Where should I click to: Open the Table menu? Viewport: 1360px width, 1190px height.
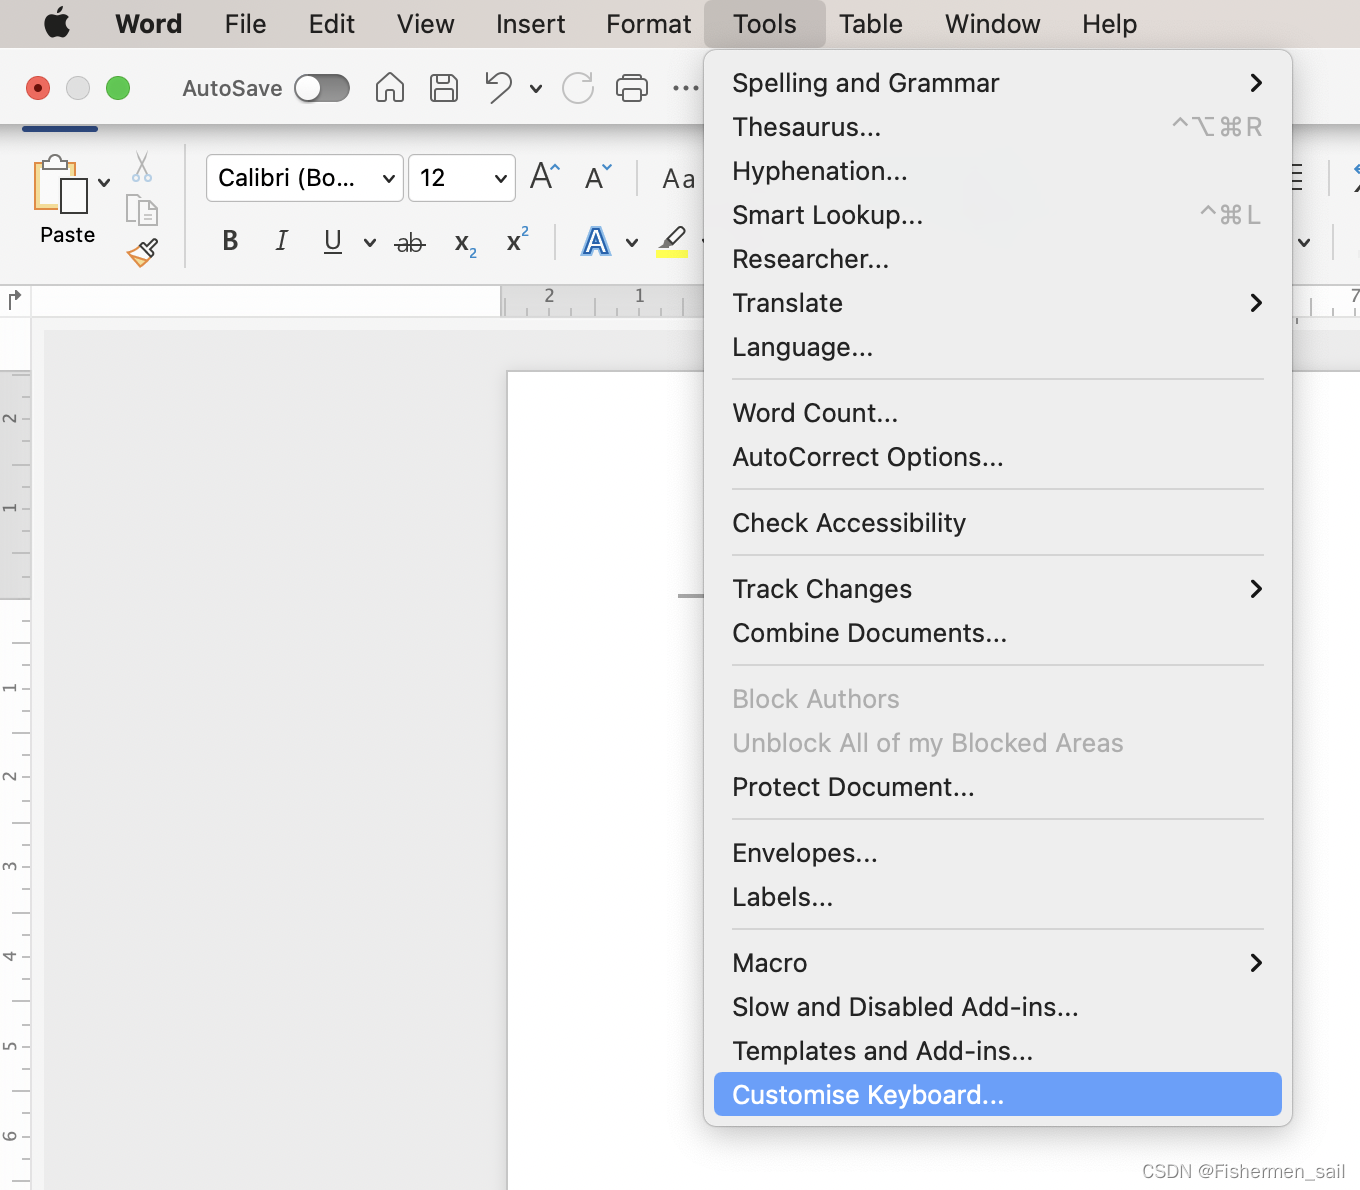tap(871, 24)
